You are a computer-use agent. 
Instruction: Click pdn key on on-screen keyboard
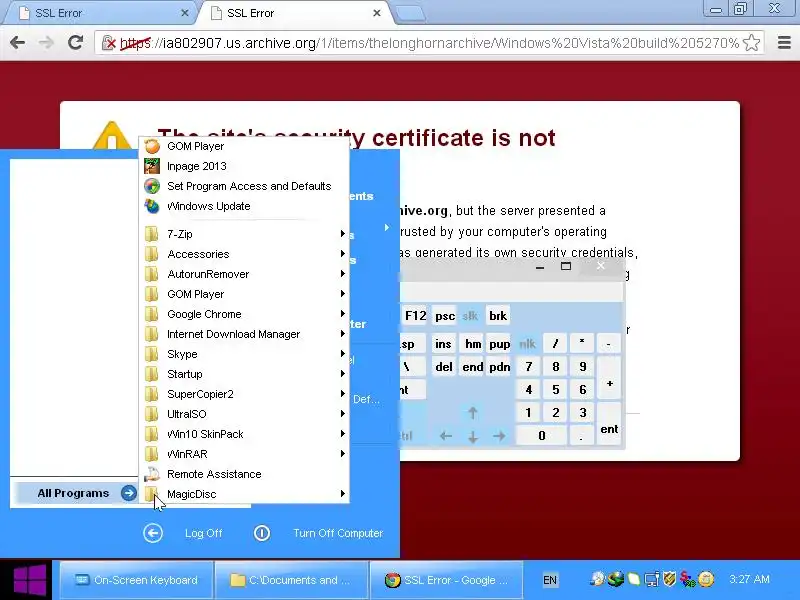[x=499, y=367]
